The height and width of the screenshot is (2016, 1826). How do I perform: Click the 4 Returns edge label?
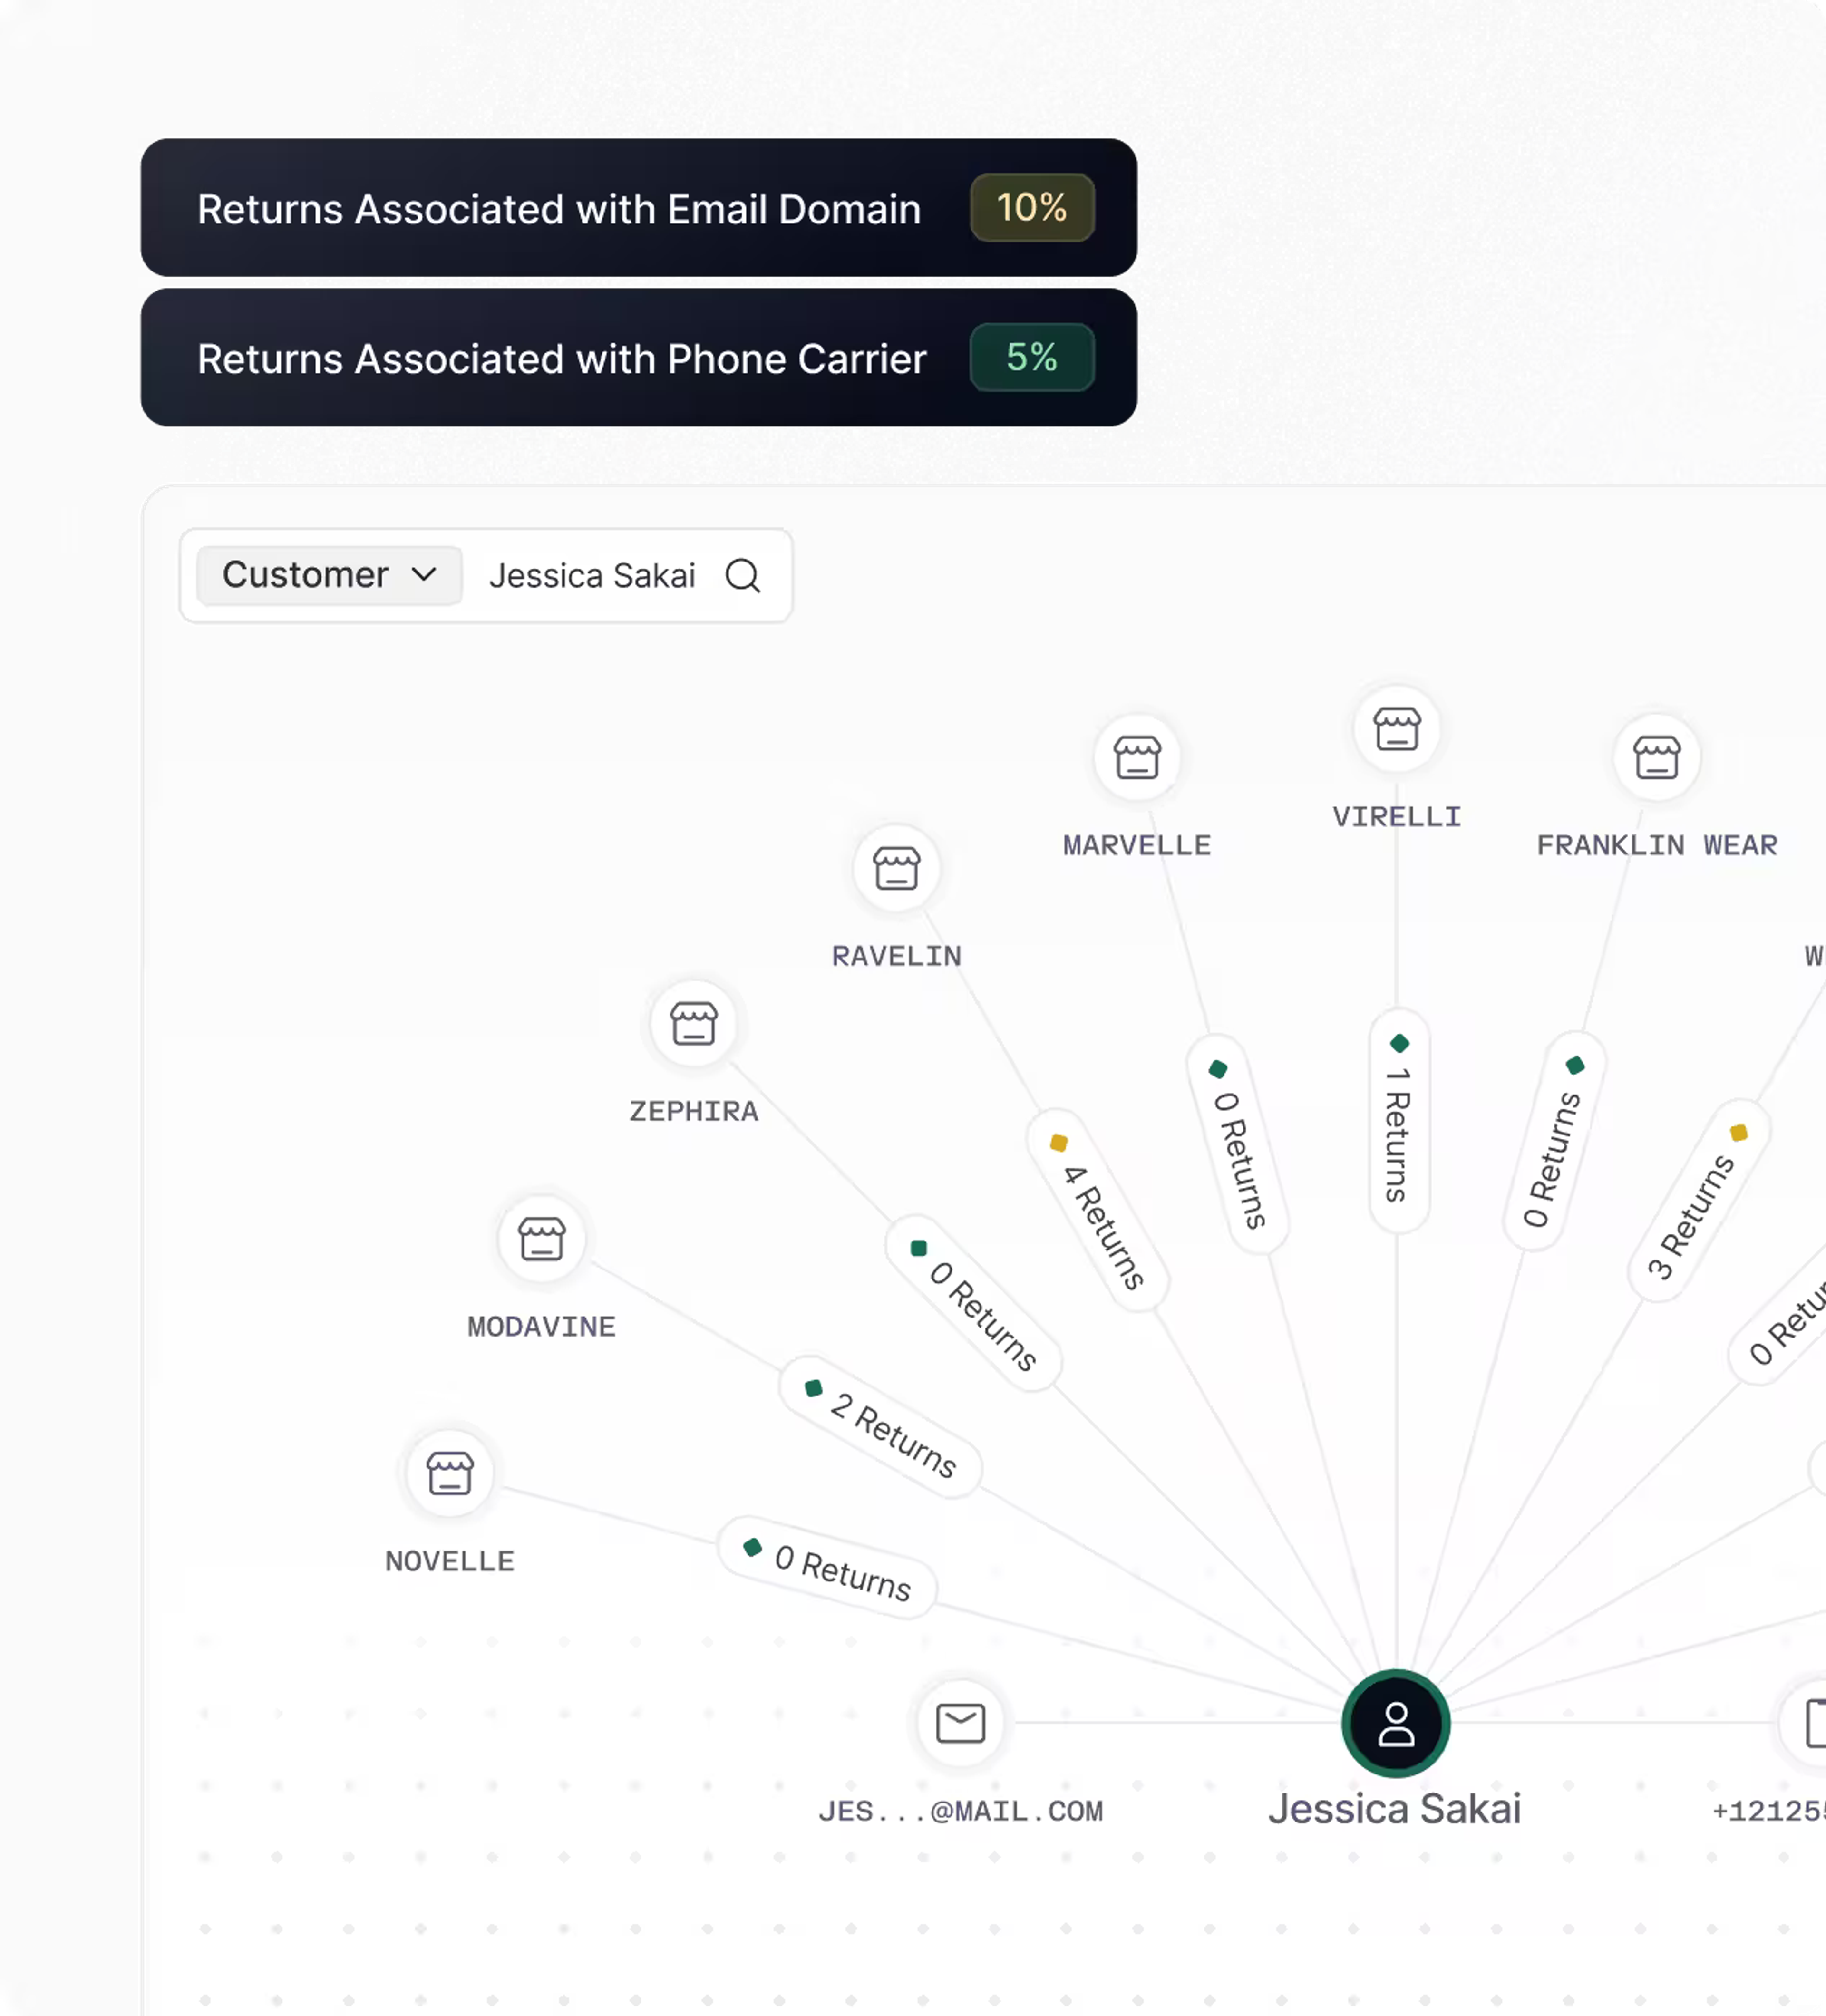[1098, 1210]
